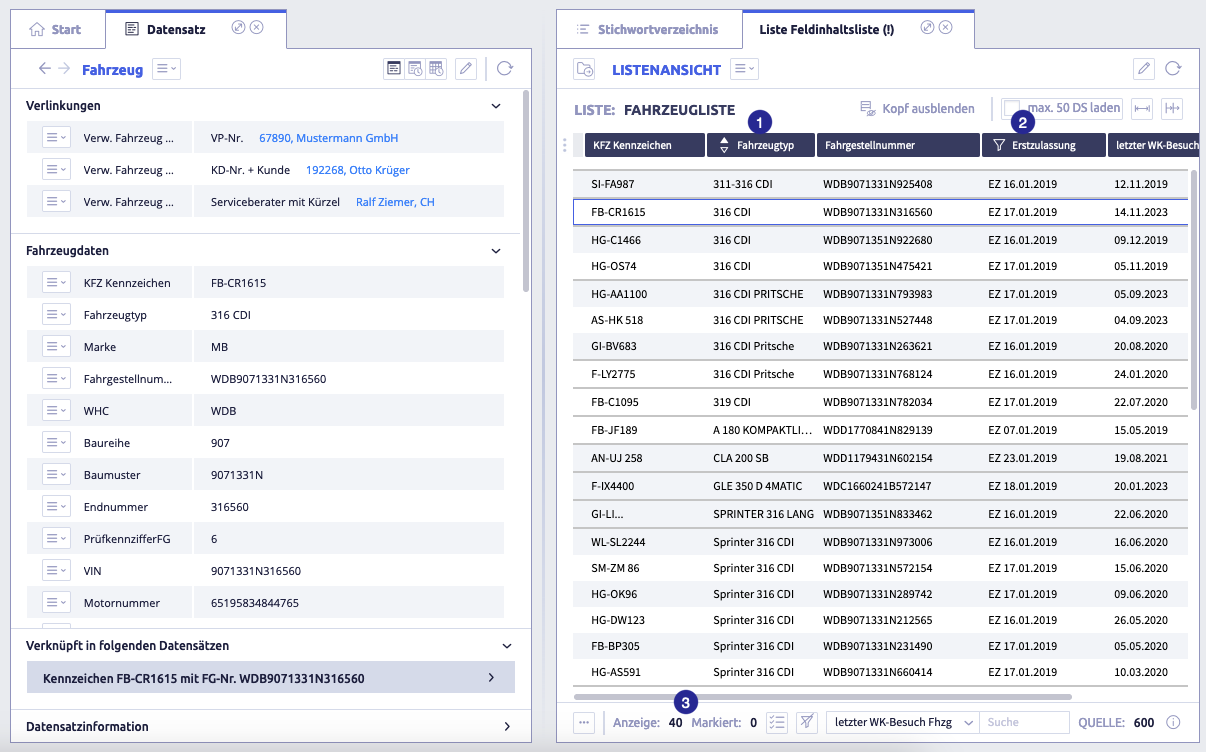This screenshot has height=752, width=1206.
Task: Open the record history view icon with clock
Action: pyautogui.click(x=415, y=69)
